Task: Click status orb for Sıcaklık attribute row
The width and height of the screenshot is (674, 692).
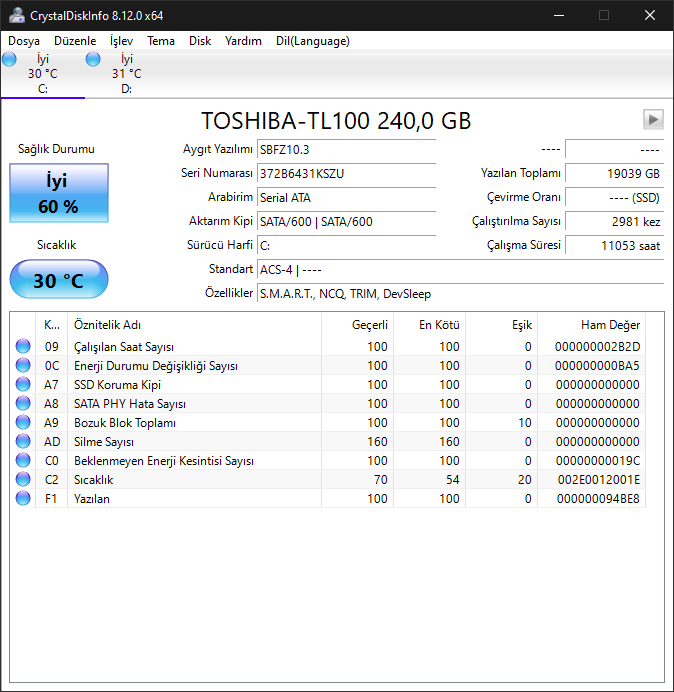Action: click(23, 479)
